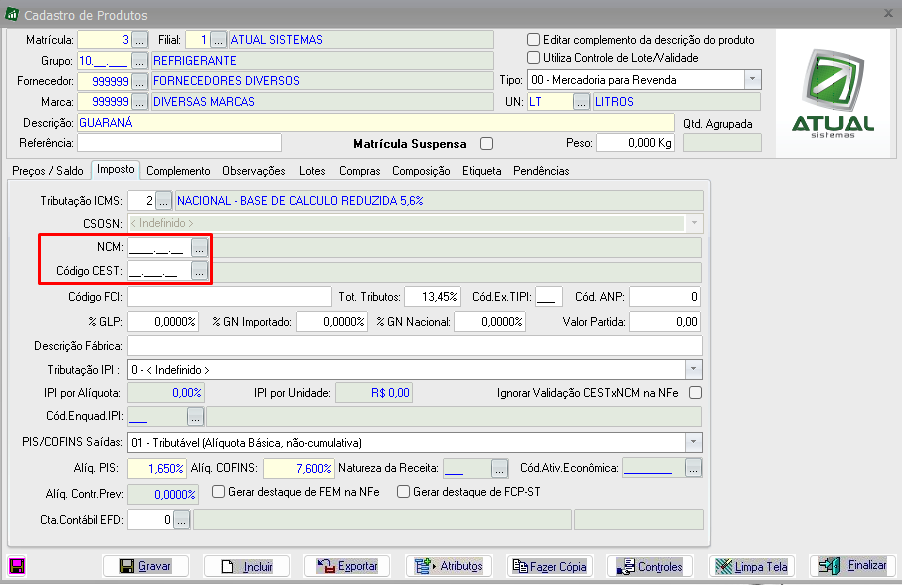Screen dimensions: 902x585
Task: Open the Tributação ICMS lookup button
Action: 163,201
